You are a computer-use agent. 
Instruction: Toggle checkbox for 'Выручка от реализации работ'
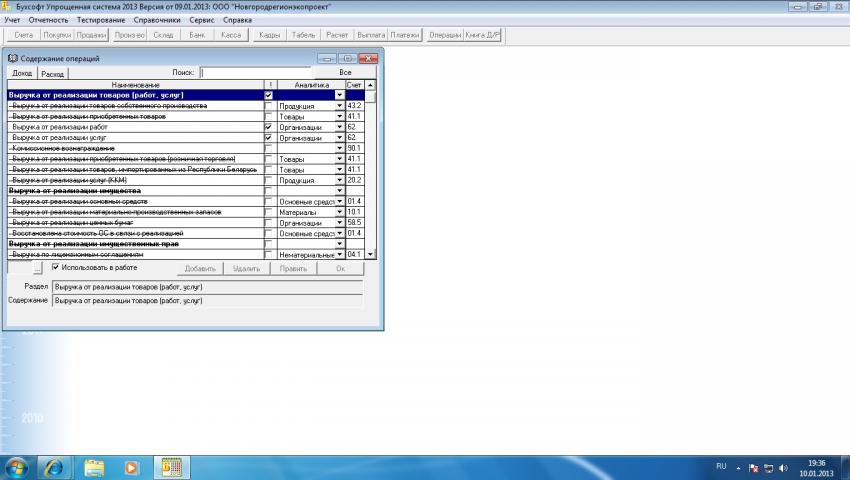click(268, 128)
